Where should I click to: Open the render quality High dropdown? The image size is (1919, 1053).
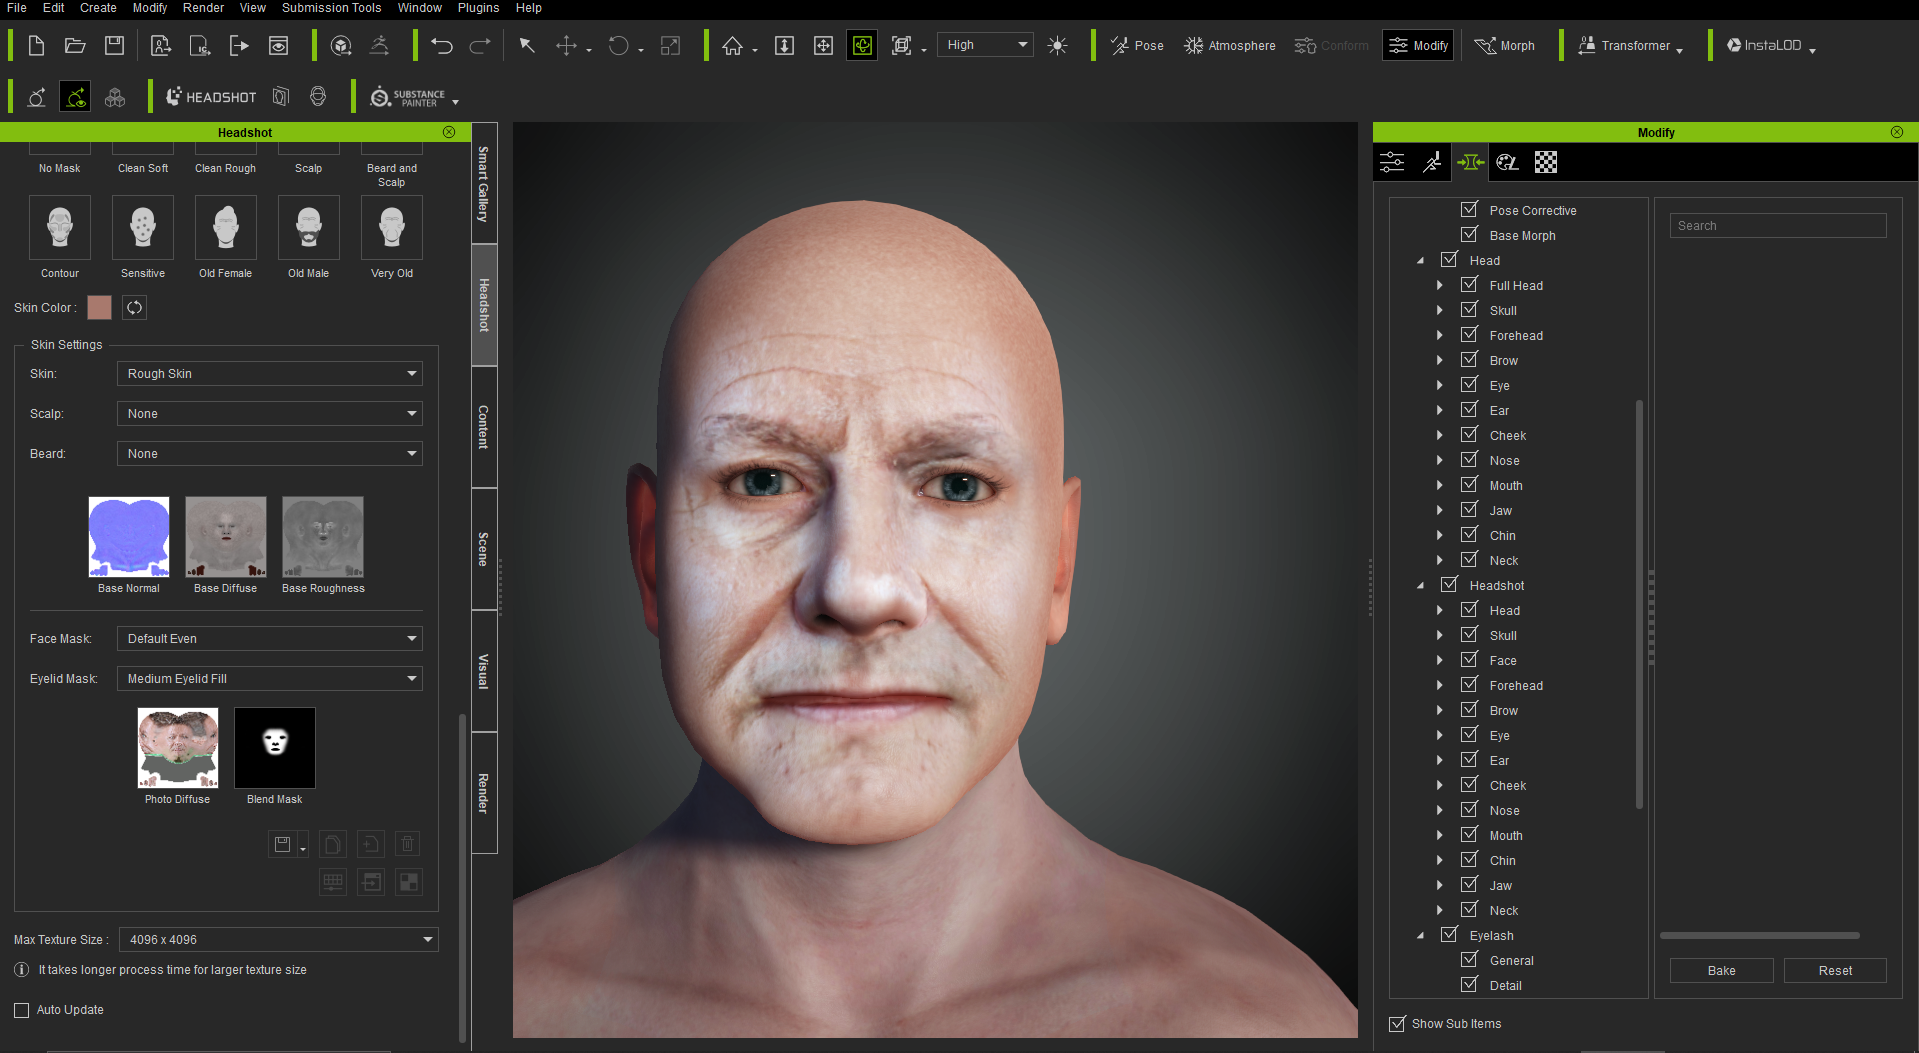pos(985,45)
